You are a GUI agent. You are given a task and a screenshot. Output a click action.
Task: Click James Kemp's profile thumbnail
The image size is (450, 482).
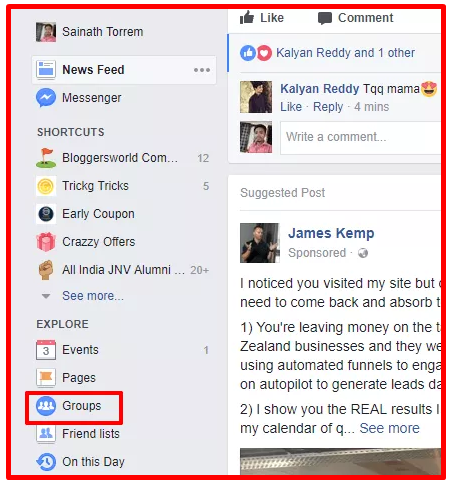260,243
